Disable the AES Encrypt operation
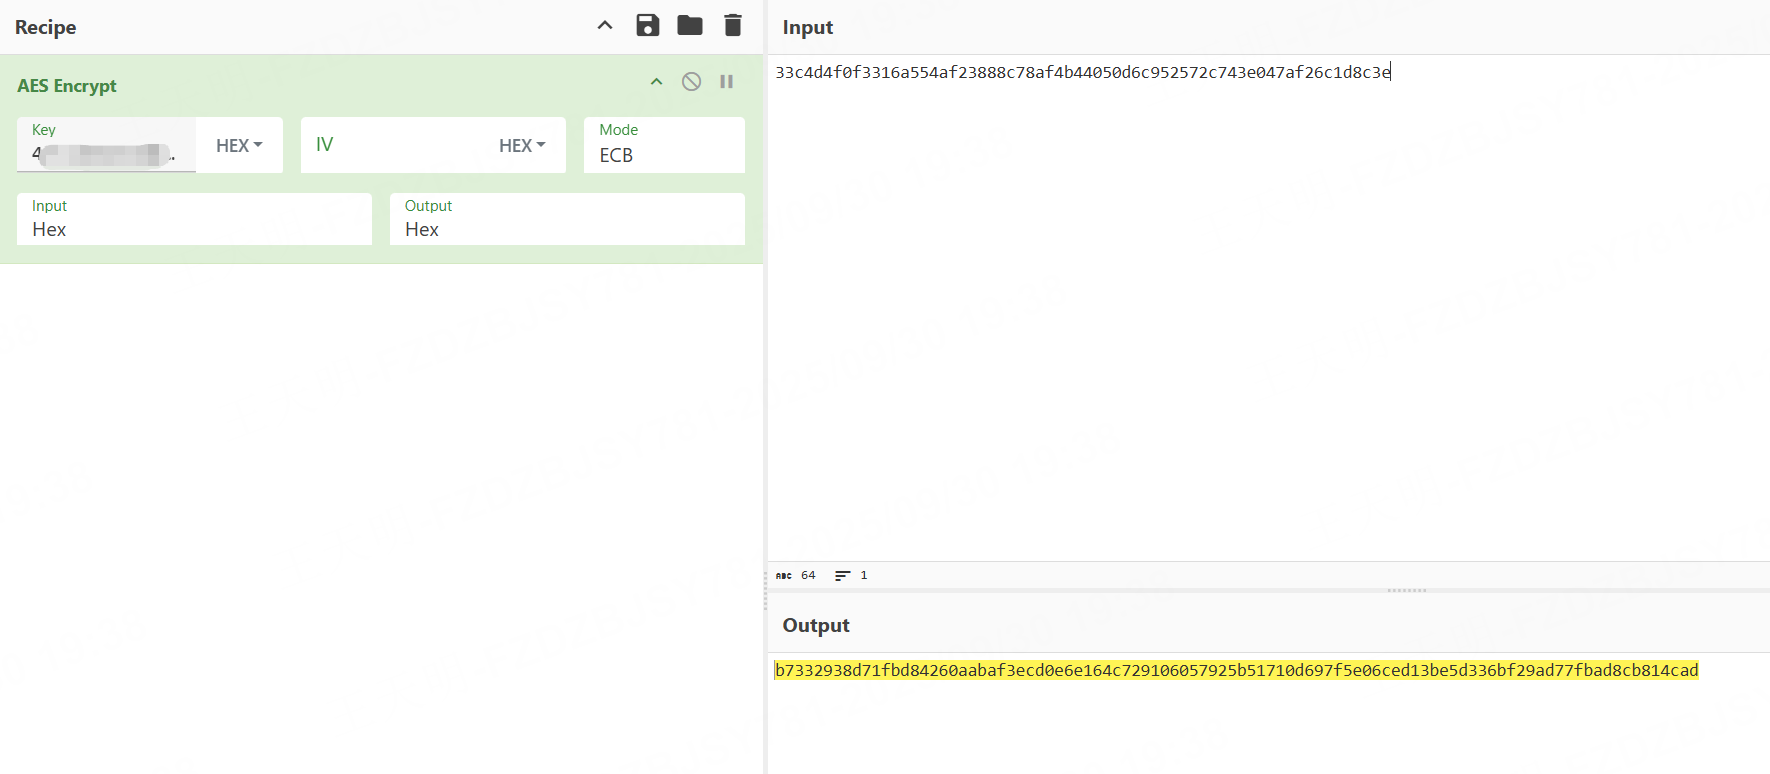The height and width of the screenshot is (774, 1770). (x=691, y=82)
